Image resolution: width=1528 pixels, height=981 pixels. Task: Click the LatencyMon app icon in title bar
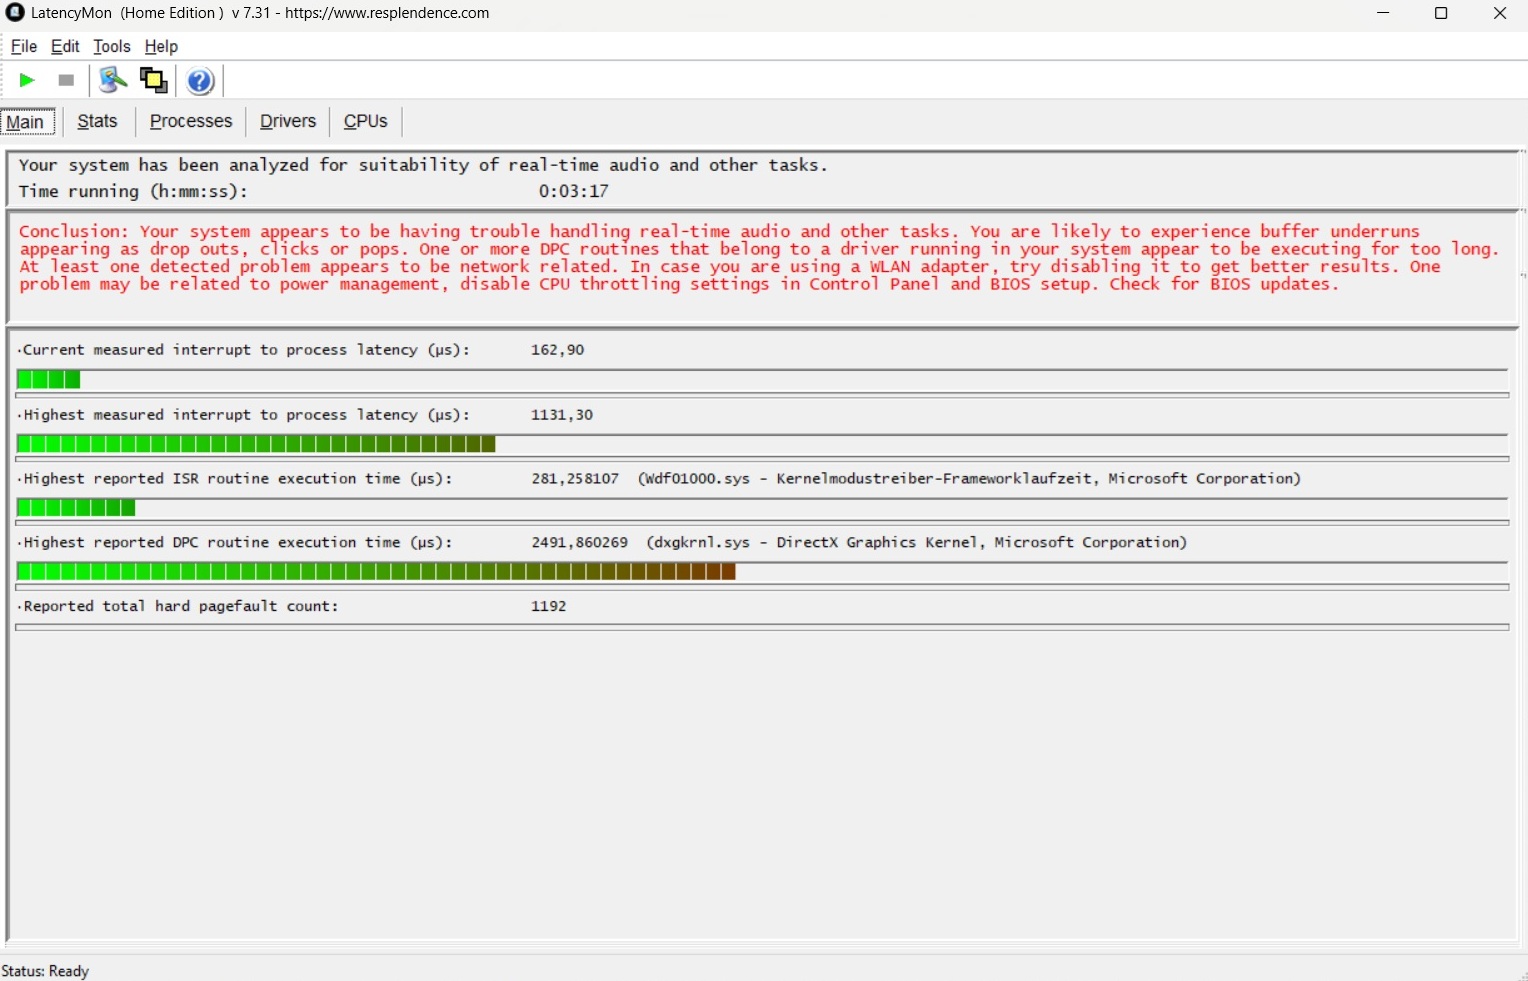click(14, 13)
